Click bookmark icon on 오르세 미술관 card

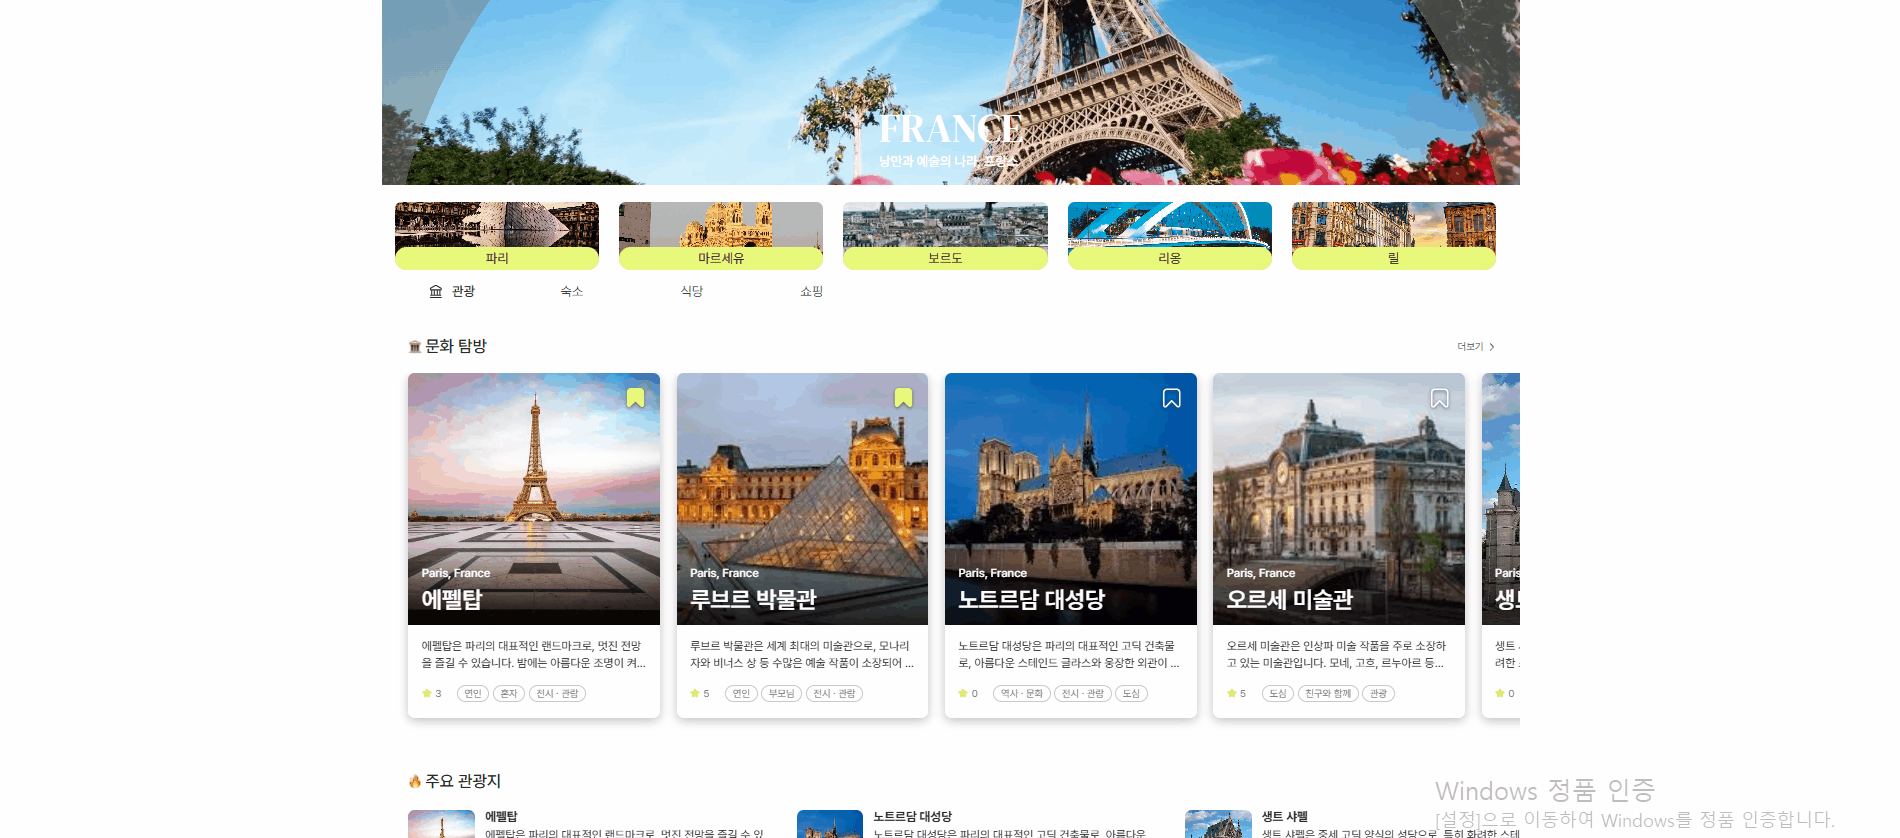1439,398
